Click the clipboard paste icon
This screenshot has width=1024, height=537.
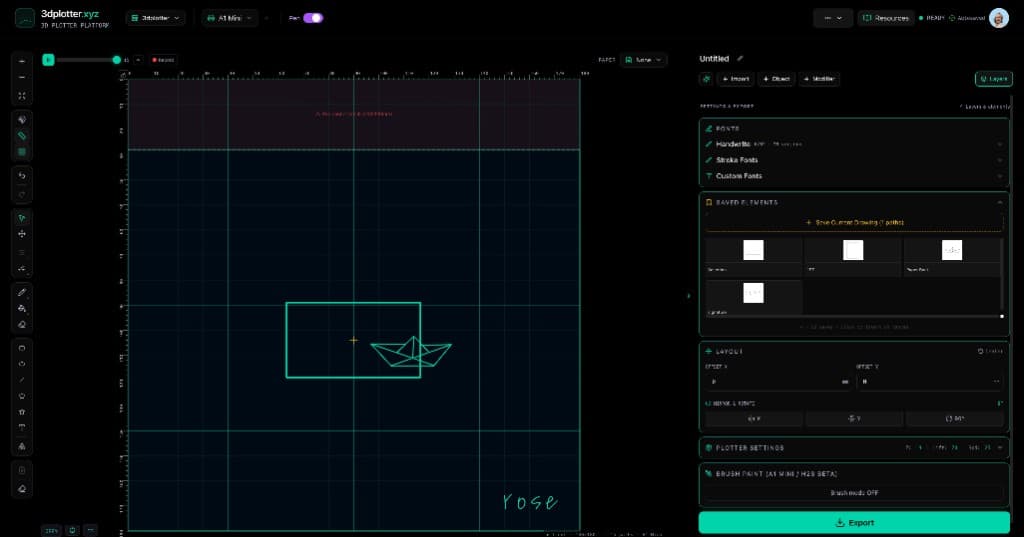[x=22, y=470]
